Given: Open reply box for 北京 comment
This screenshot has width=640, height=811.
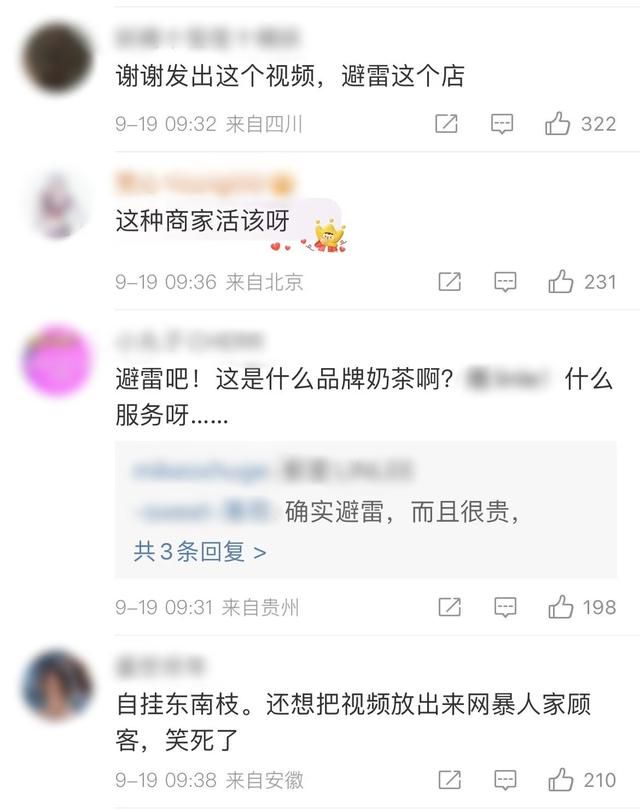Looking at the screenshot, I should tap(505, 282).
